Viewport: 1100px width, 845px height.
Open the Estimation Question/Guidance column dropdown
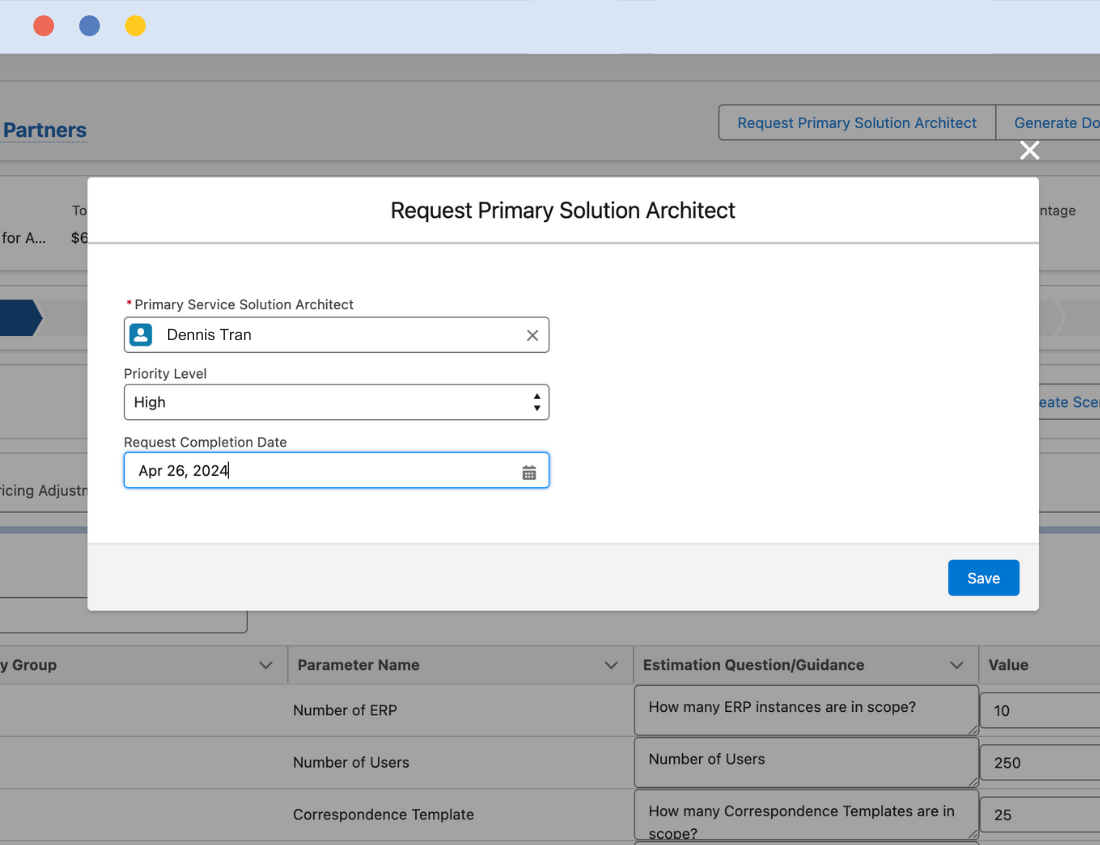coord(957,664)
